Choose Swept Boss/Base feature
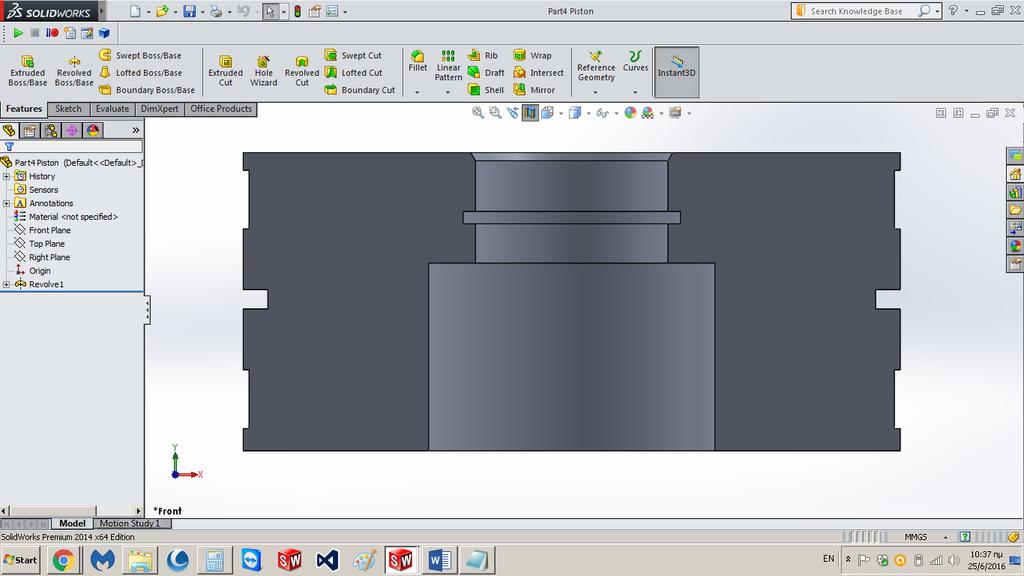Screen dimensions: 1024x576 click(140, 56)
